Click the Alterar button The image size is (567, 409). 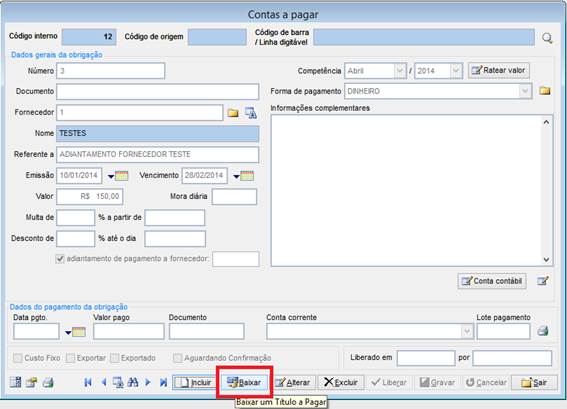[293, 382]
